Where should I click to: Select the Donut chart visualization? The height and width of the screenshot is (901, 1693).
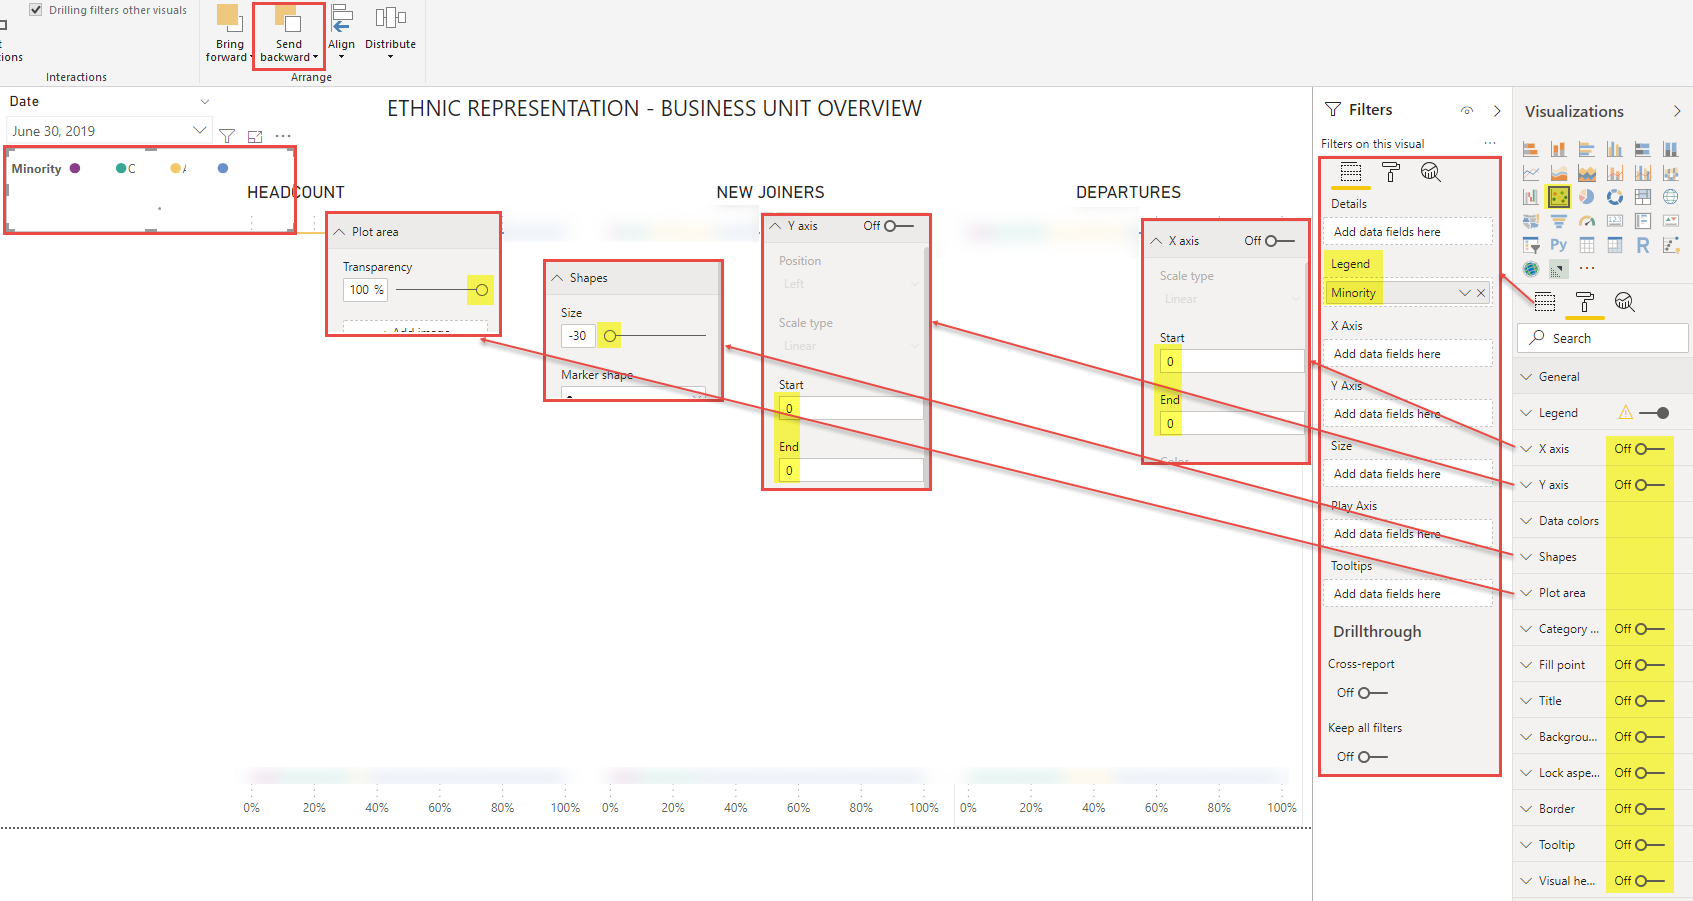tap(1615, 197)
